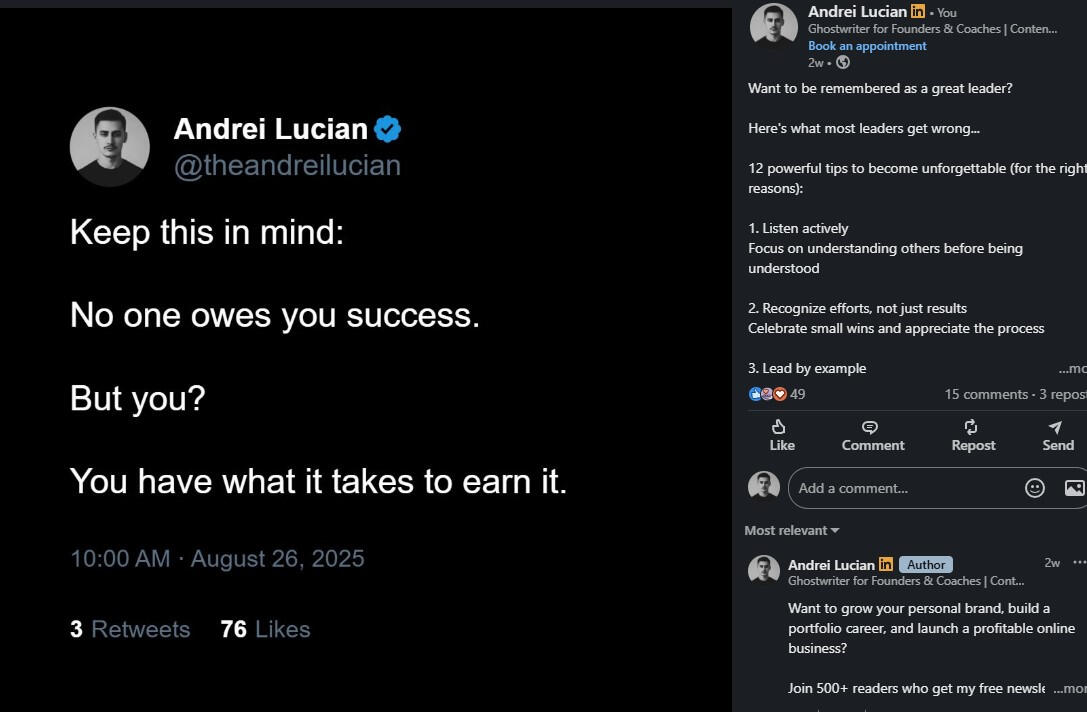Click the blue verified badge on tweet
Viewport: 1087px width, 712px height.
[x=387, y=129]
